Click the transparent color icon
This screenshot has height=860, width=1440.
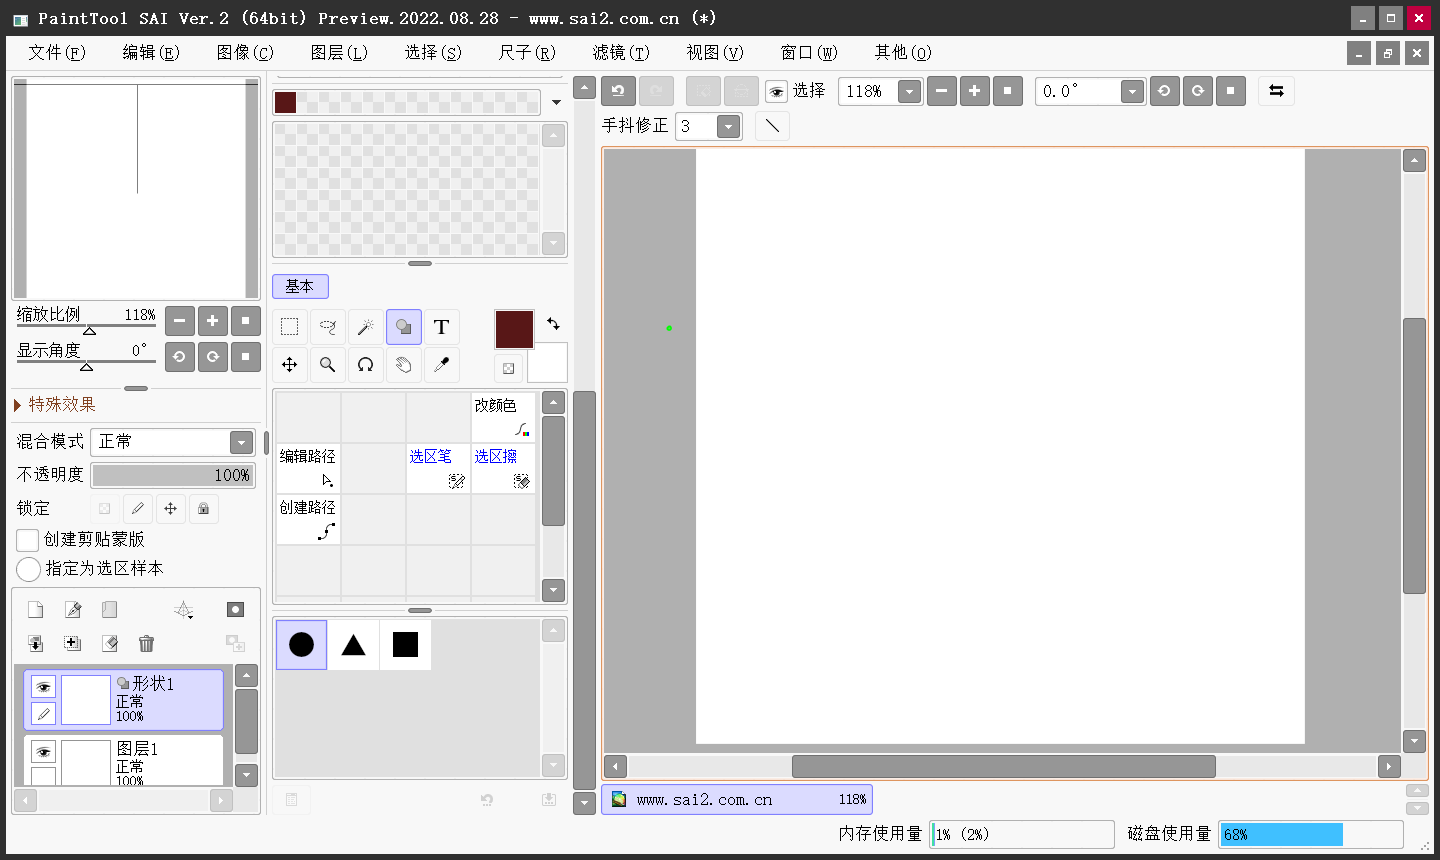[x=509, y=368]
